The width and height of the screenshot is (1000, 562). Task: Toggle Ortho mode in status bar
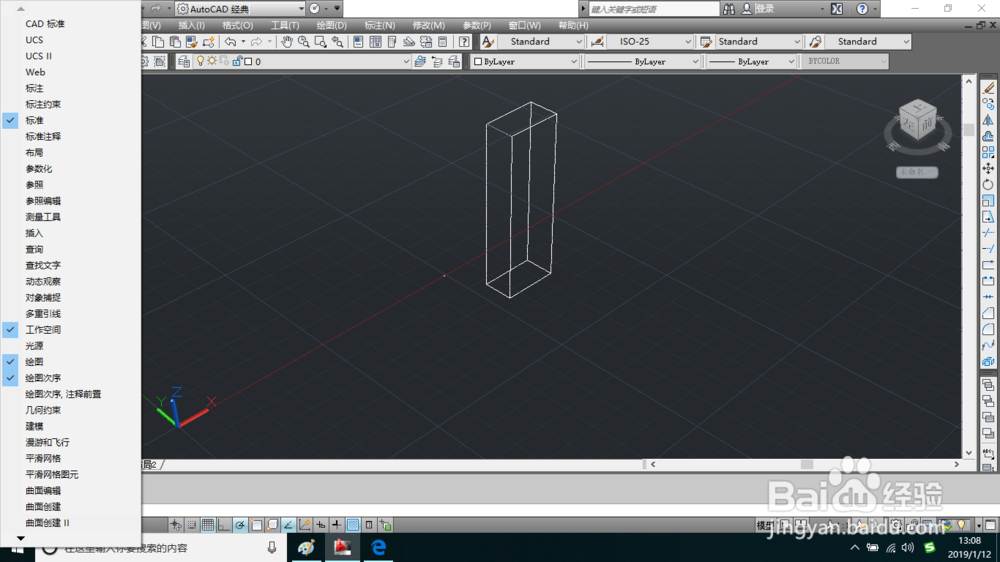(224, 525)
